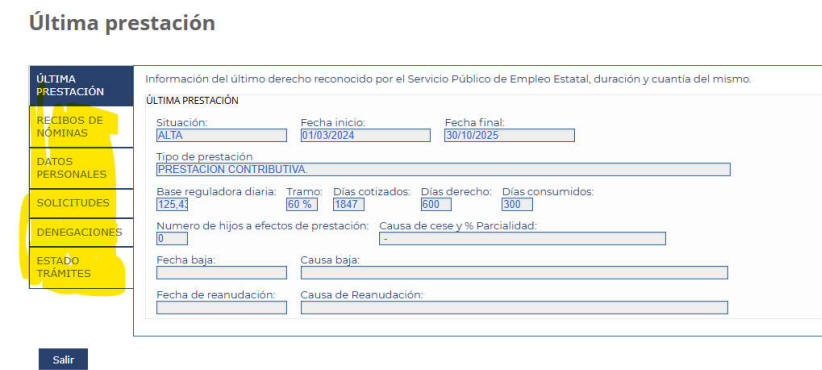The width and height of the screenshot is (822, 370).
Task: Click the Días cotizados field 1847
Action: point(349,204)
